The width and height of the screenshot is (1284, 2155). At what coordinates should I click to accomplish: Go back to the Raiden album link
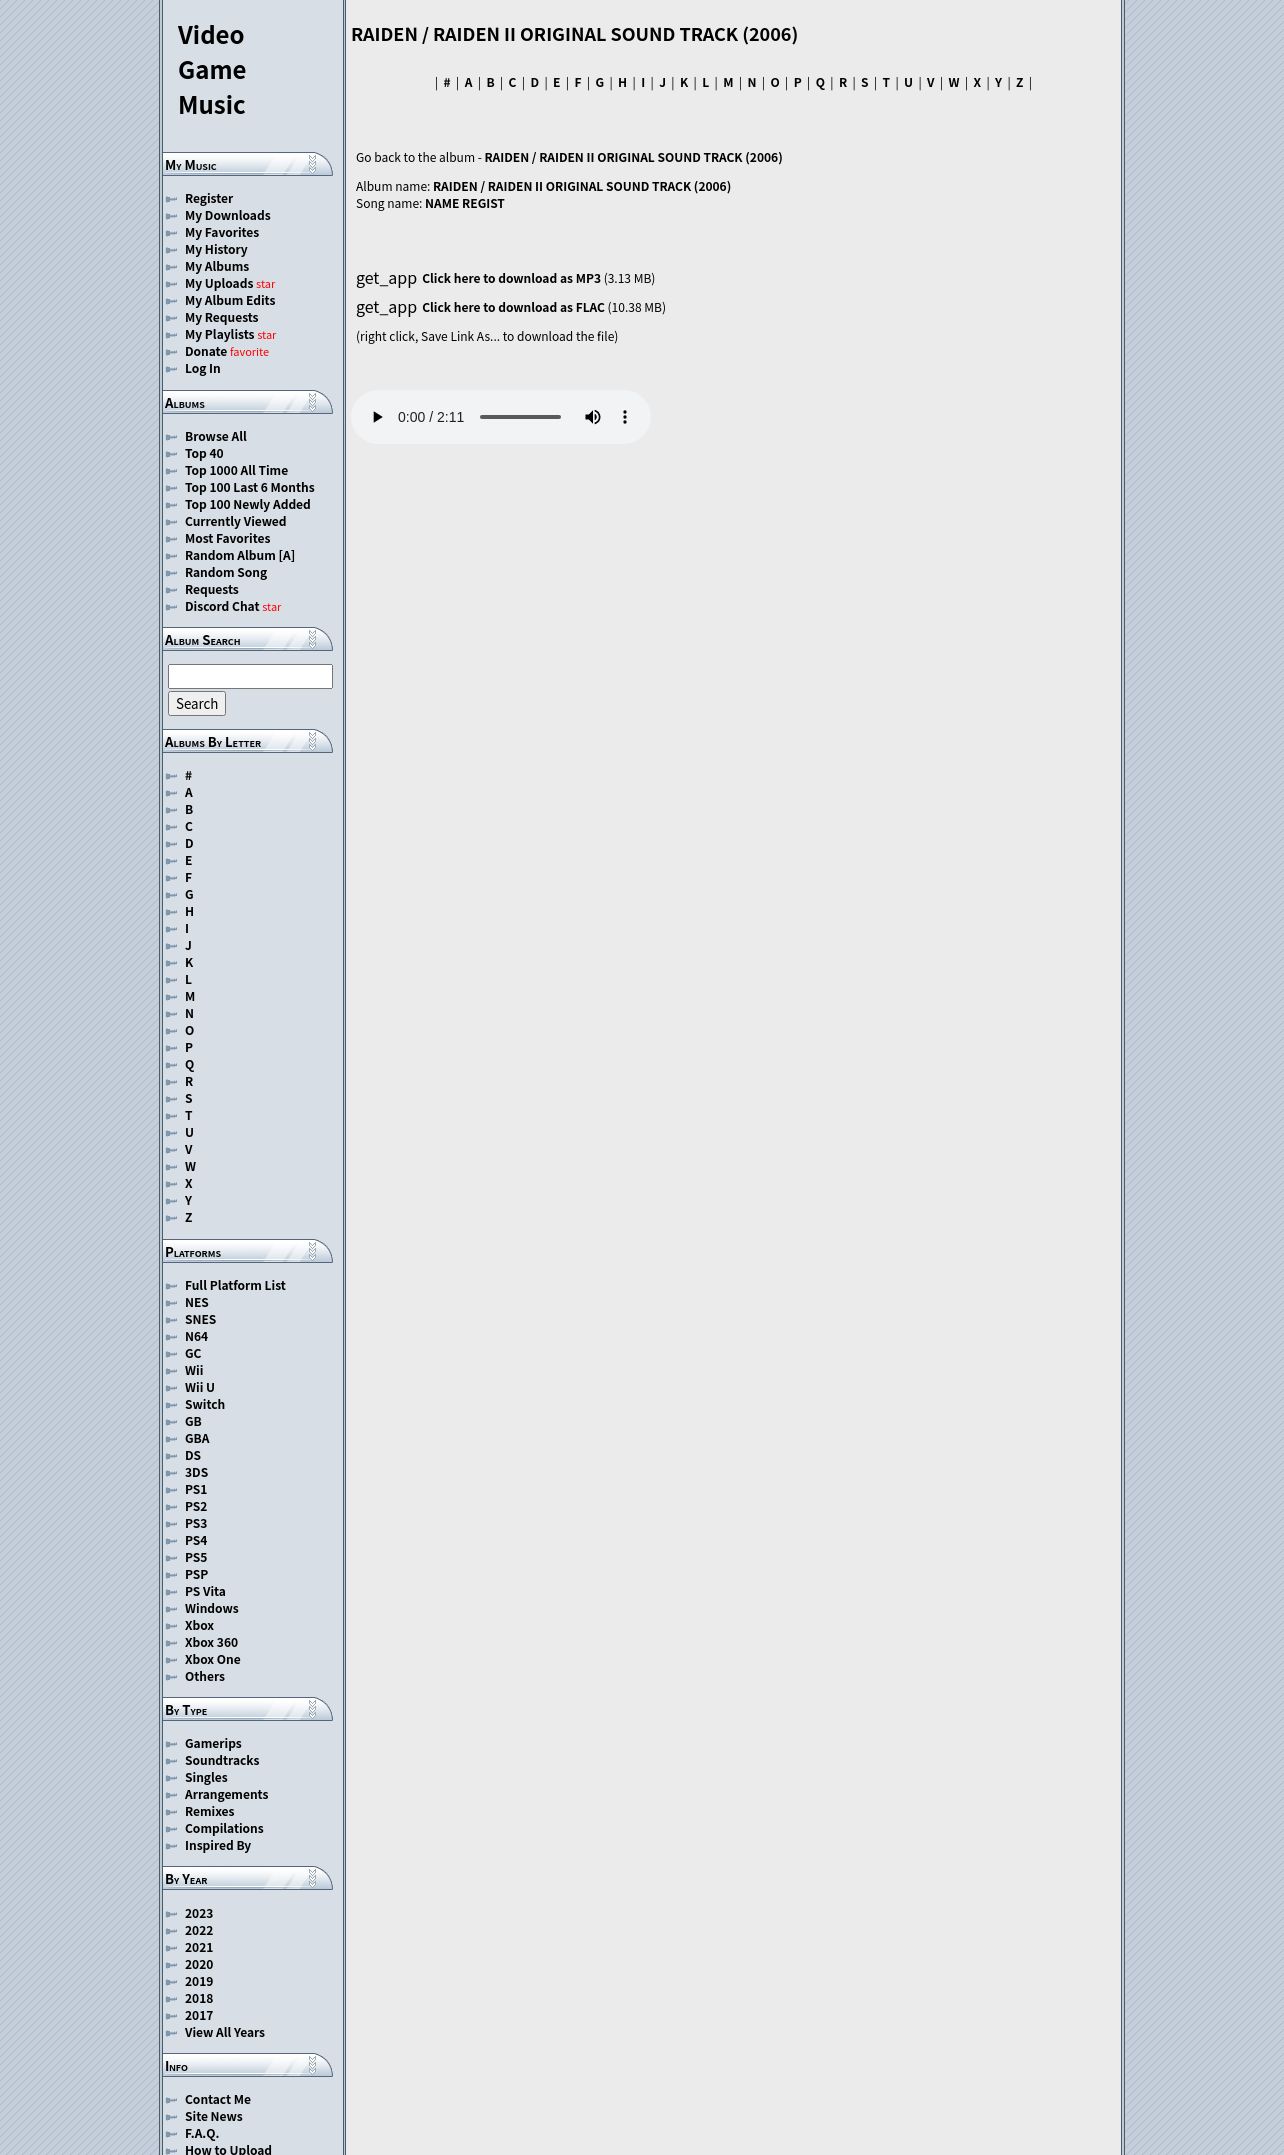[x=633, y=158]
